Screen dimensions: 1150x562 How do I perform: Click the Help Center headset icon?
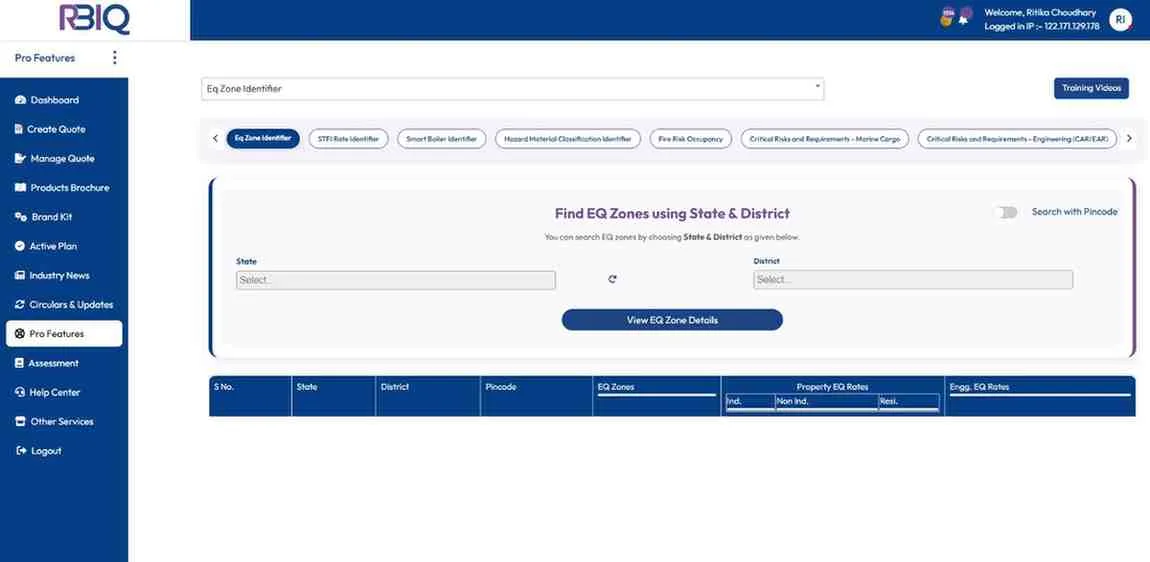20,393
